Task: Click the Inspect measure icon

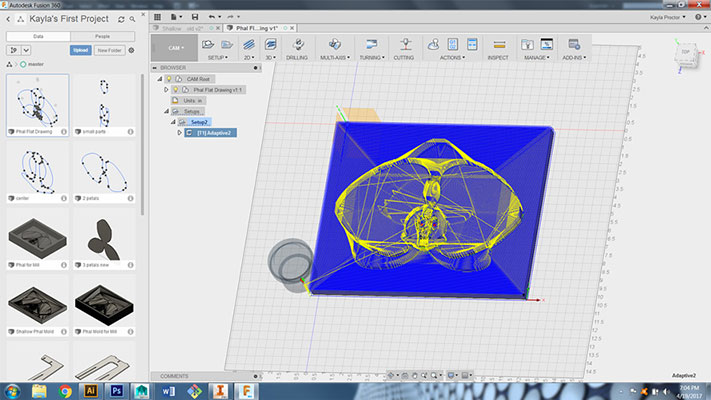Action: pyautogui.click(x=499, y=44)
